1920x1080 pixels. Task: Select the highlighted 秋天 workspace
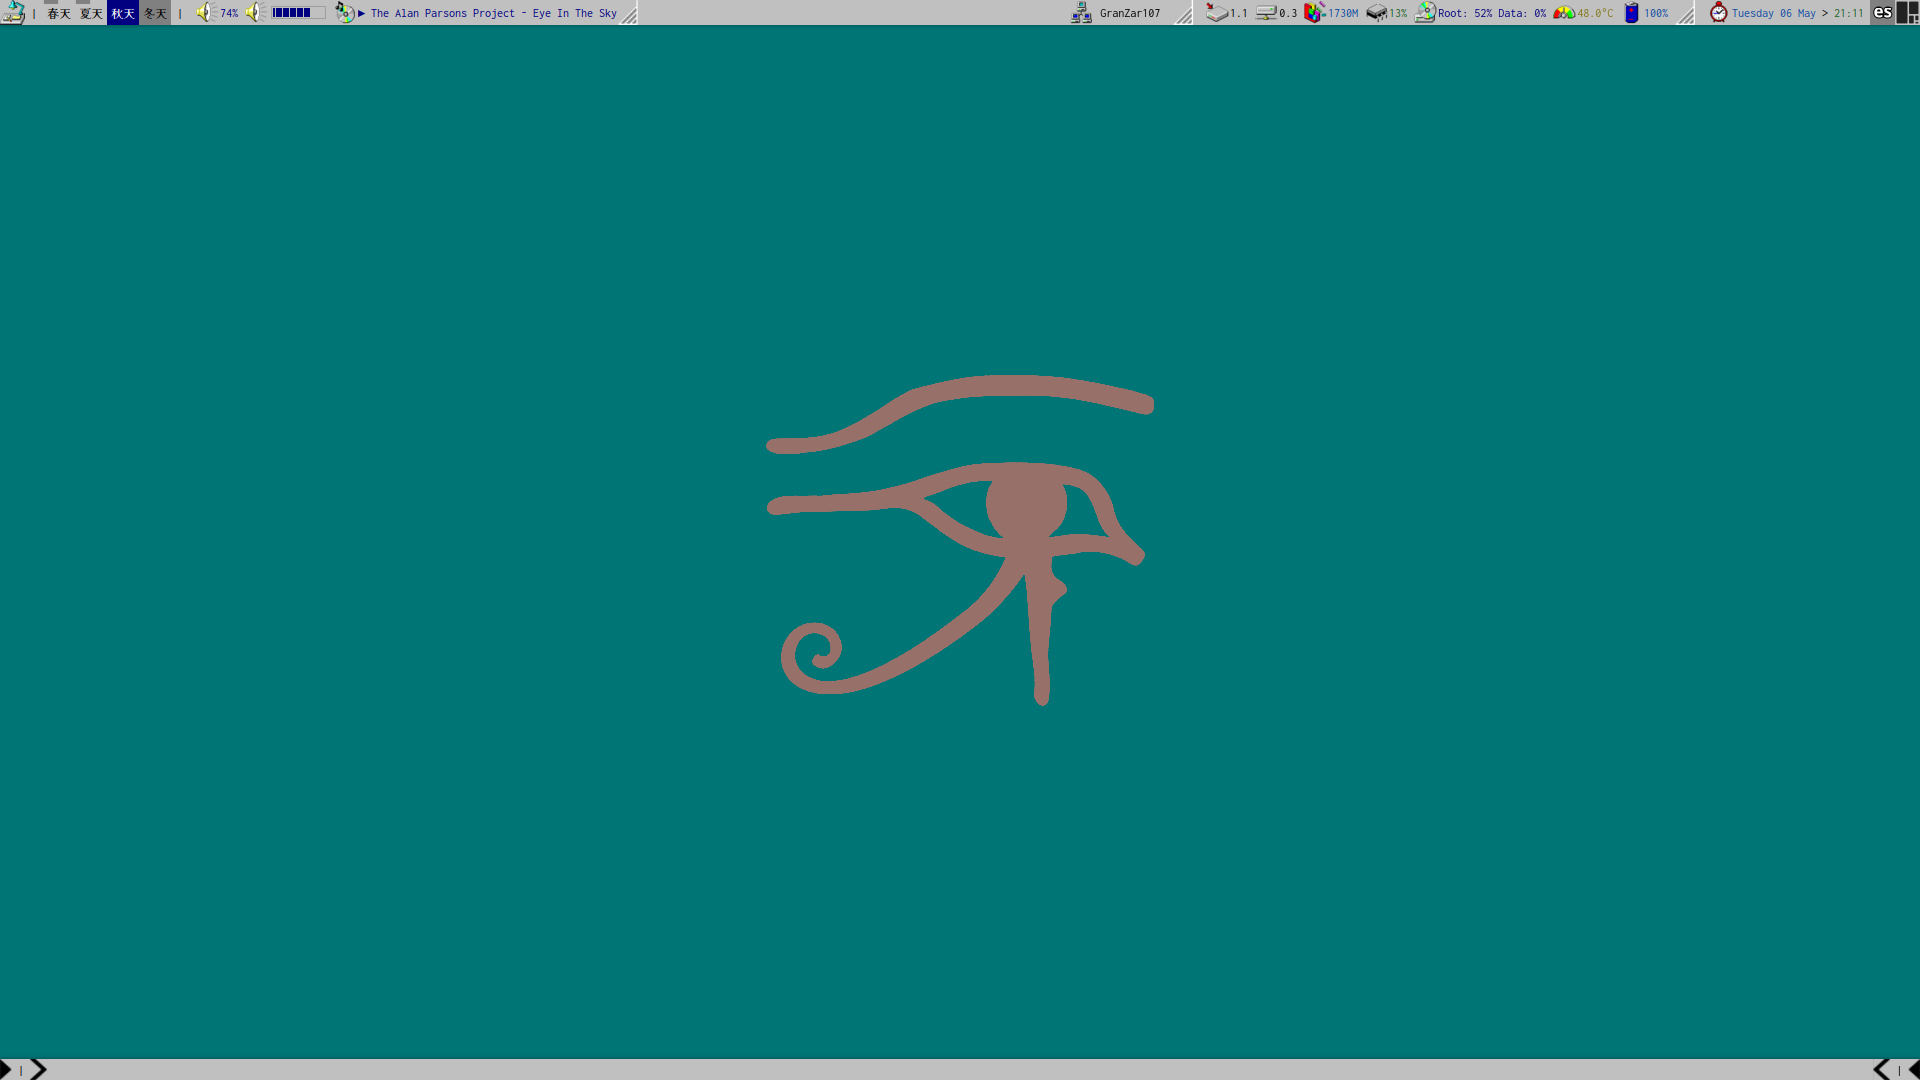point(123,13)
